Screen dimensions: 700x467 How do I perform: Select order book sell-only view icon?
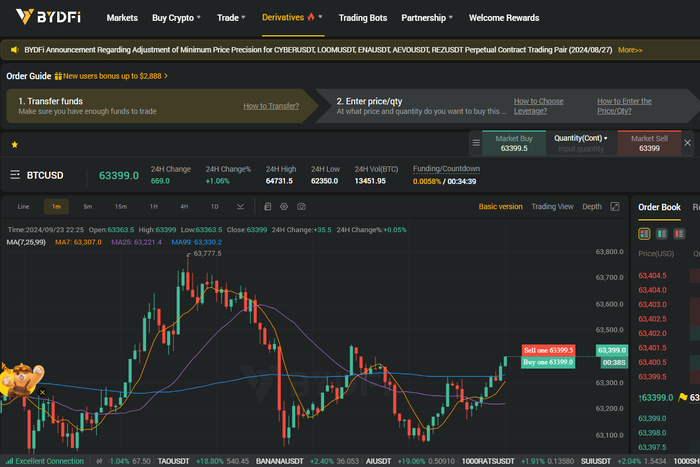[x=679, y=234]
